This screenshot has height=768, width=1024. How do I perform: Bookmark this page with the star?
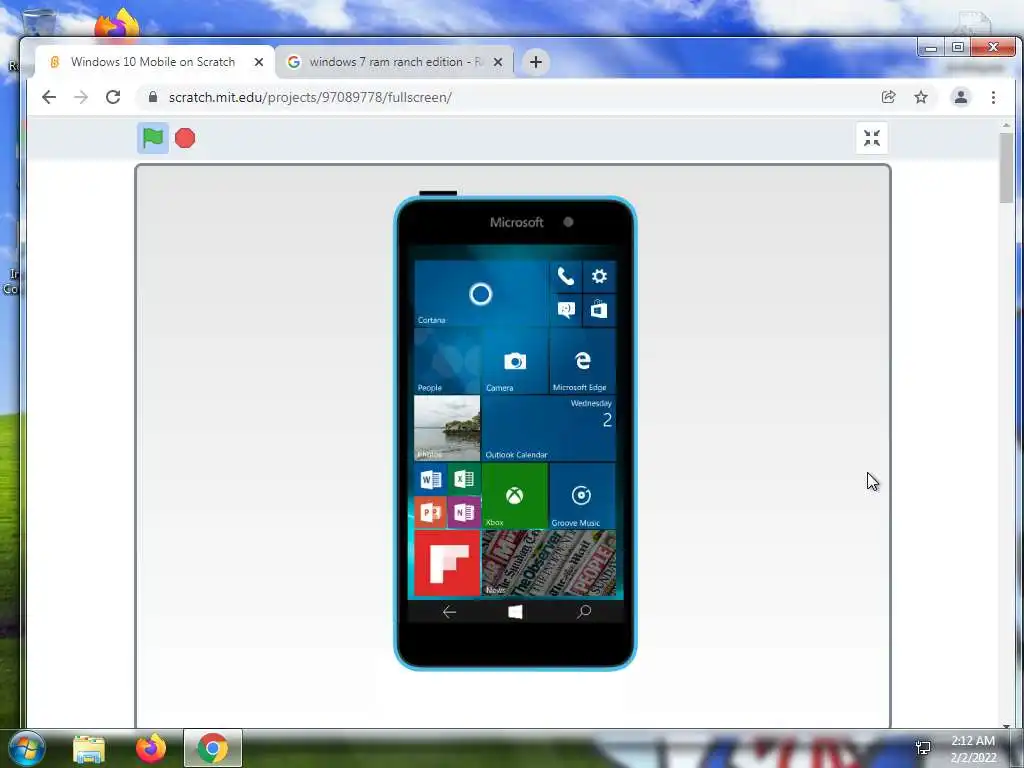921,97
